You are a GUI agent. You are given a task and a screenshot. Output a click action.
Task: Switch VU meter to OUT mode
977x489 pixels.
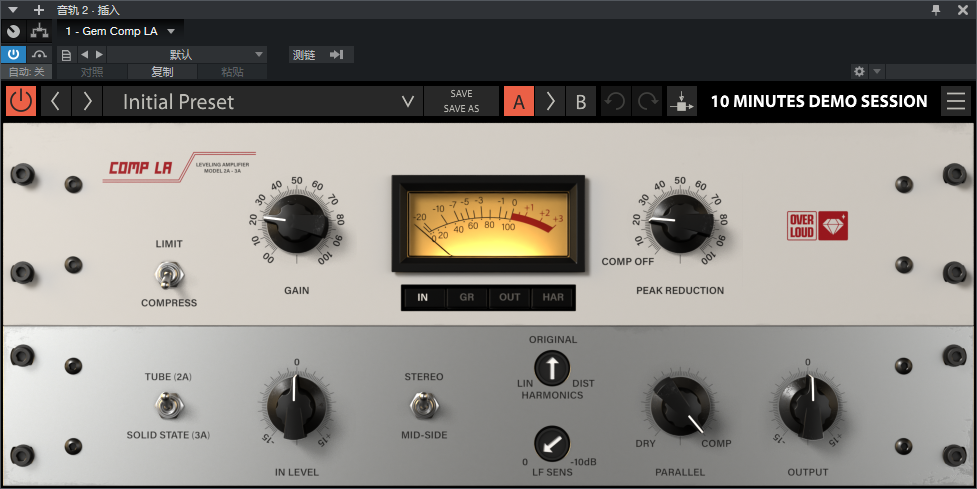pyautogui.click(x=509, y=297)
